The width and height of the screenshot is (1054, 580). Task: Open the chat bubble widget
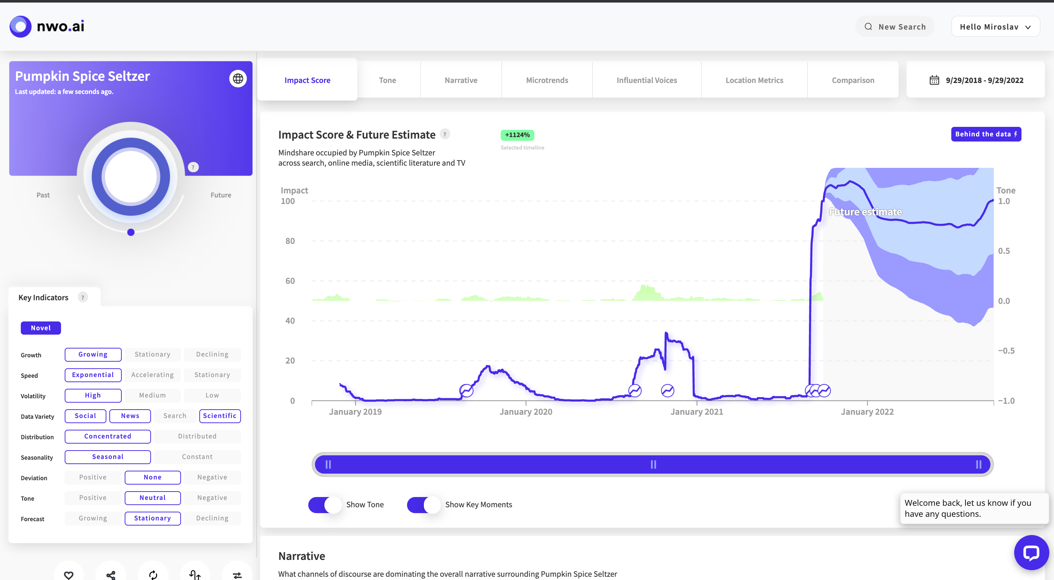(x=1031, y=552)
